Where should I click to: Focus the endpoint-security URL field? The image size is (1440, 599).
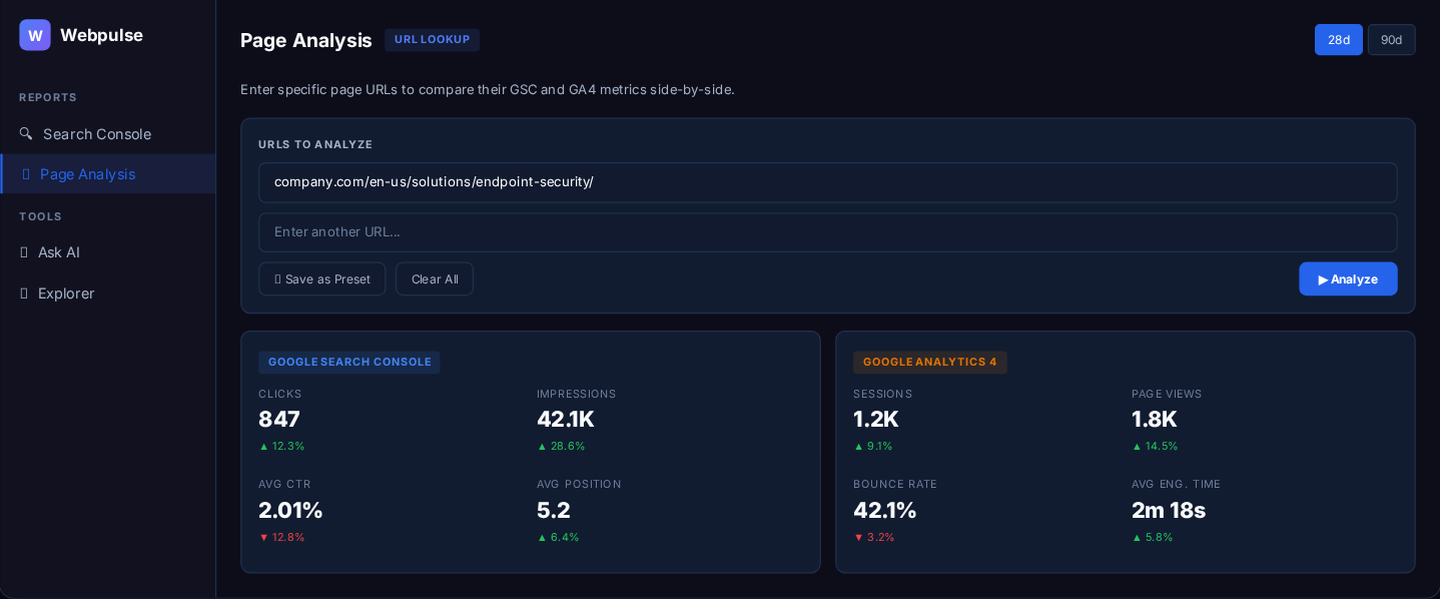(x=827, y=182)
